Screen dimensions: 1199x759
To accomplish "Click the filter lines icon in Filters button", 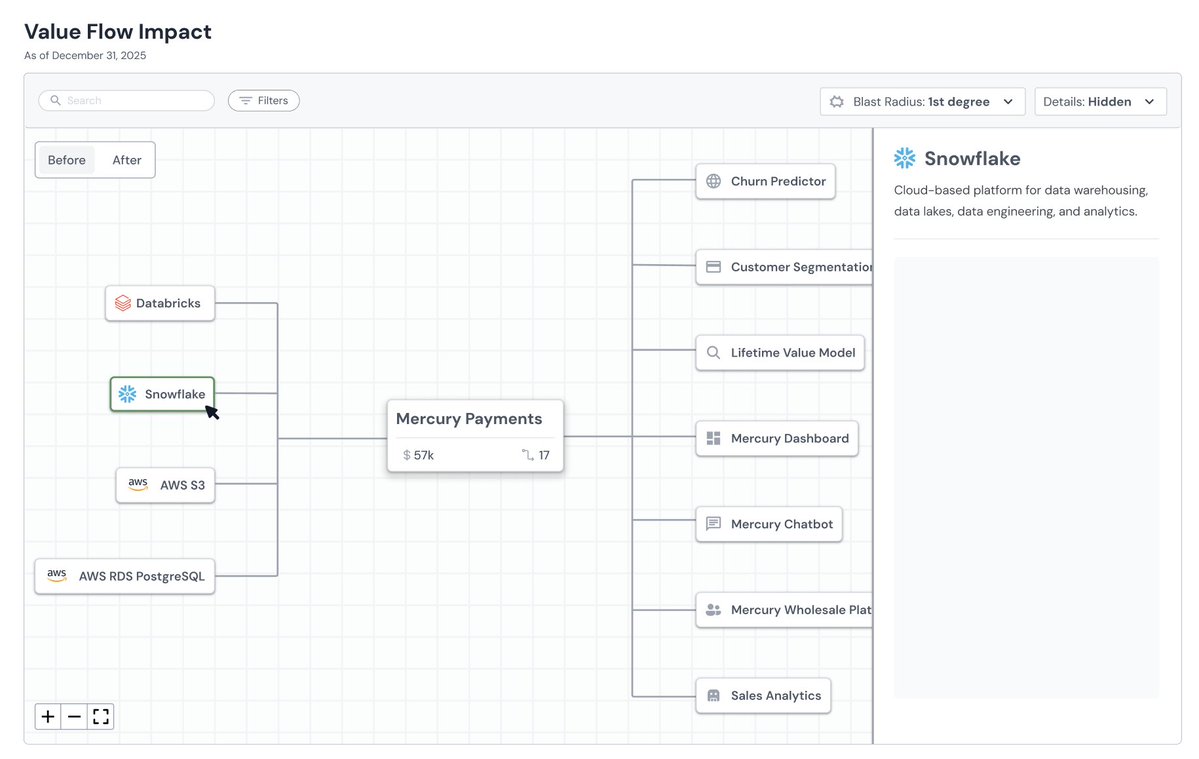I will (245, 101).
